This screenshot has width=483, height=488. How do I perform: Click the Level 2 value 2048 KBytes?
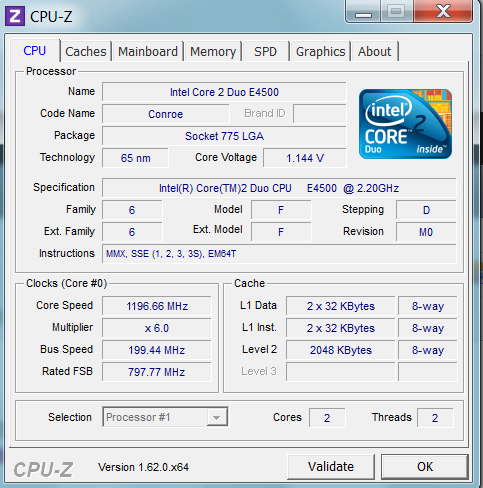pyautogui.click(x=340, y=350)
